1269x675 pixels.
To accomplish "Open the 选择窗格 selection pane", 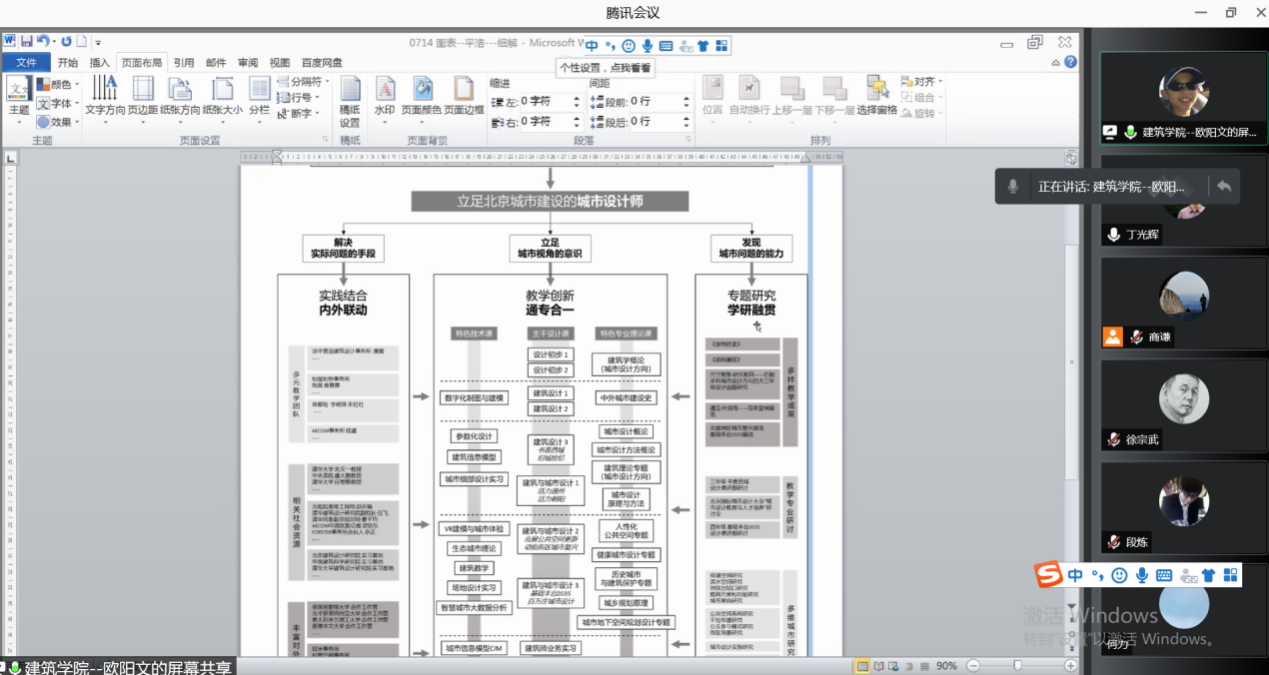I will (877, 96).
